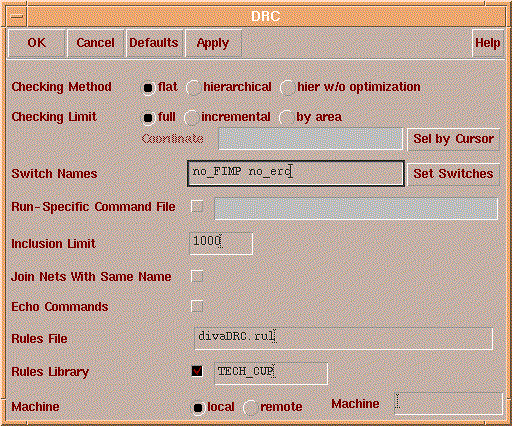Click the Rules File field
This screenshot has width=512, height=426.
[x=343, y=338]
